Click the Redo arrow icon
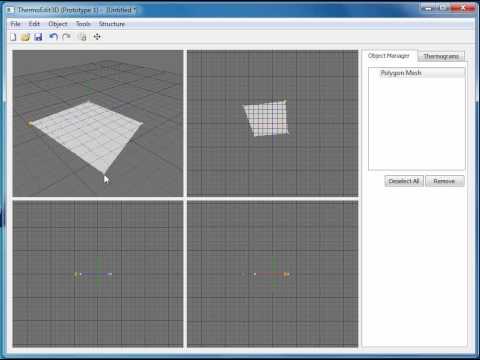The height and width of the screenshot is (360, 480). (x=67, y=36)
